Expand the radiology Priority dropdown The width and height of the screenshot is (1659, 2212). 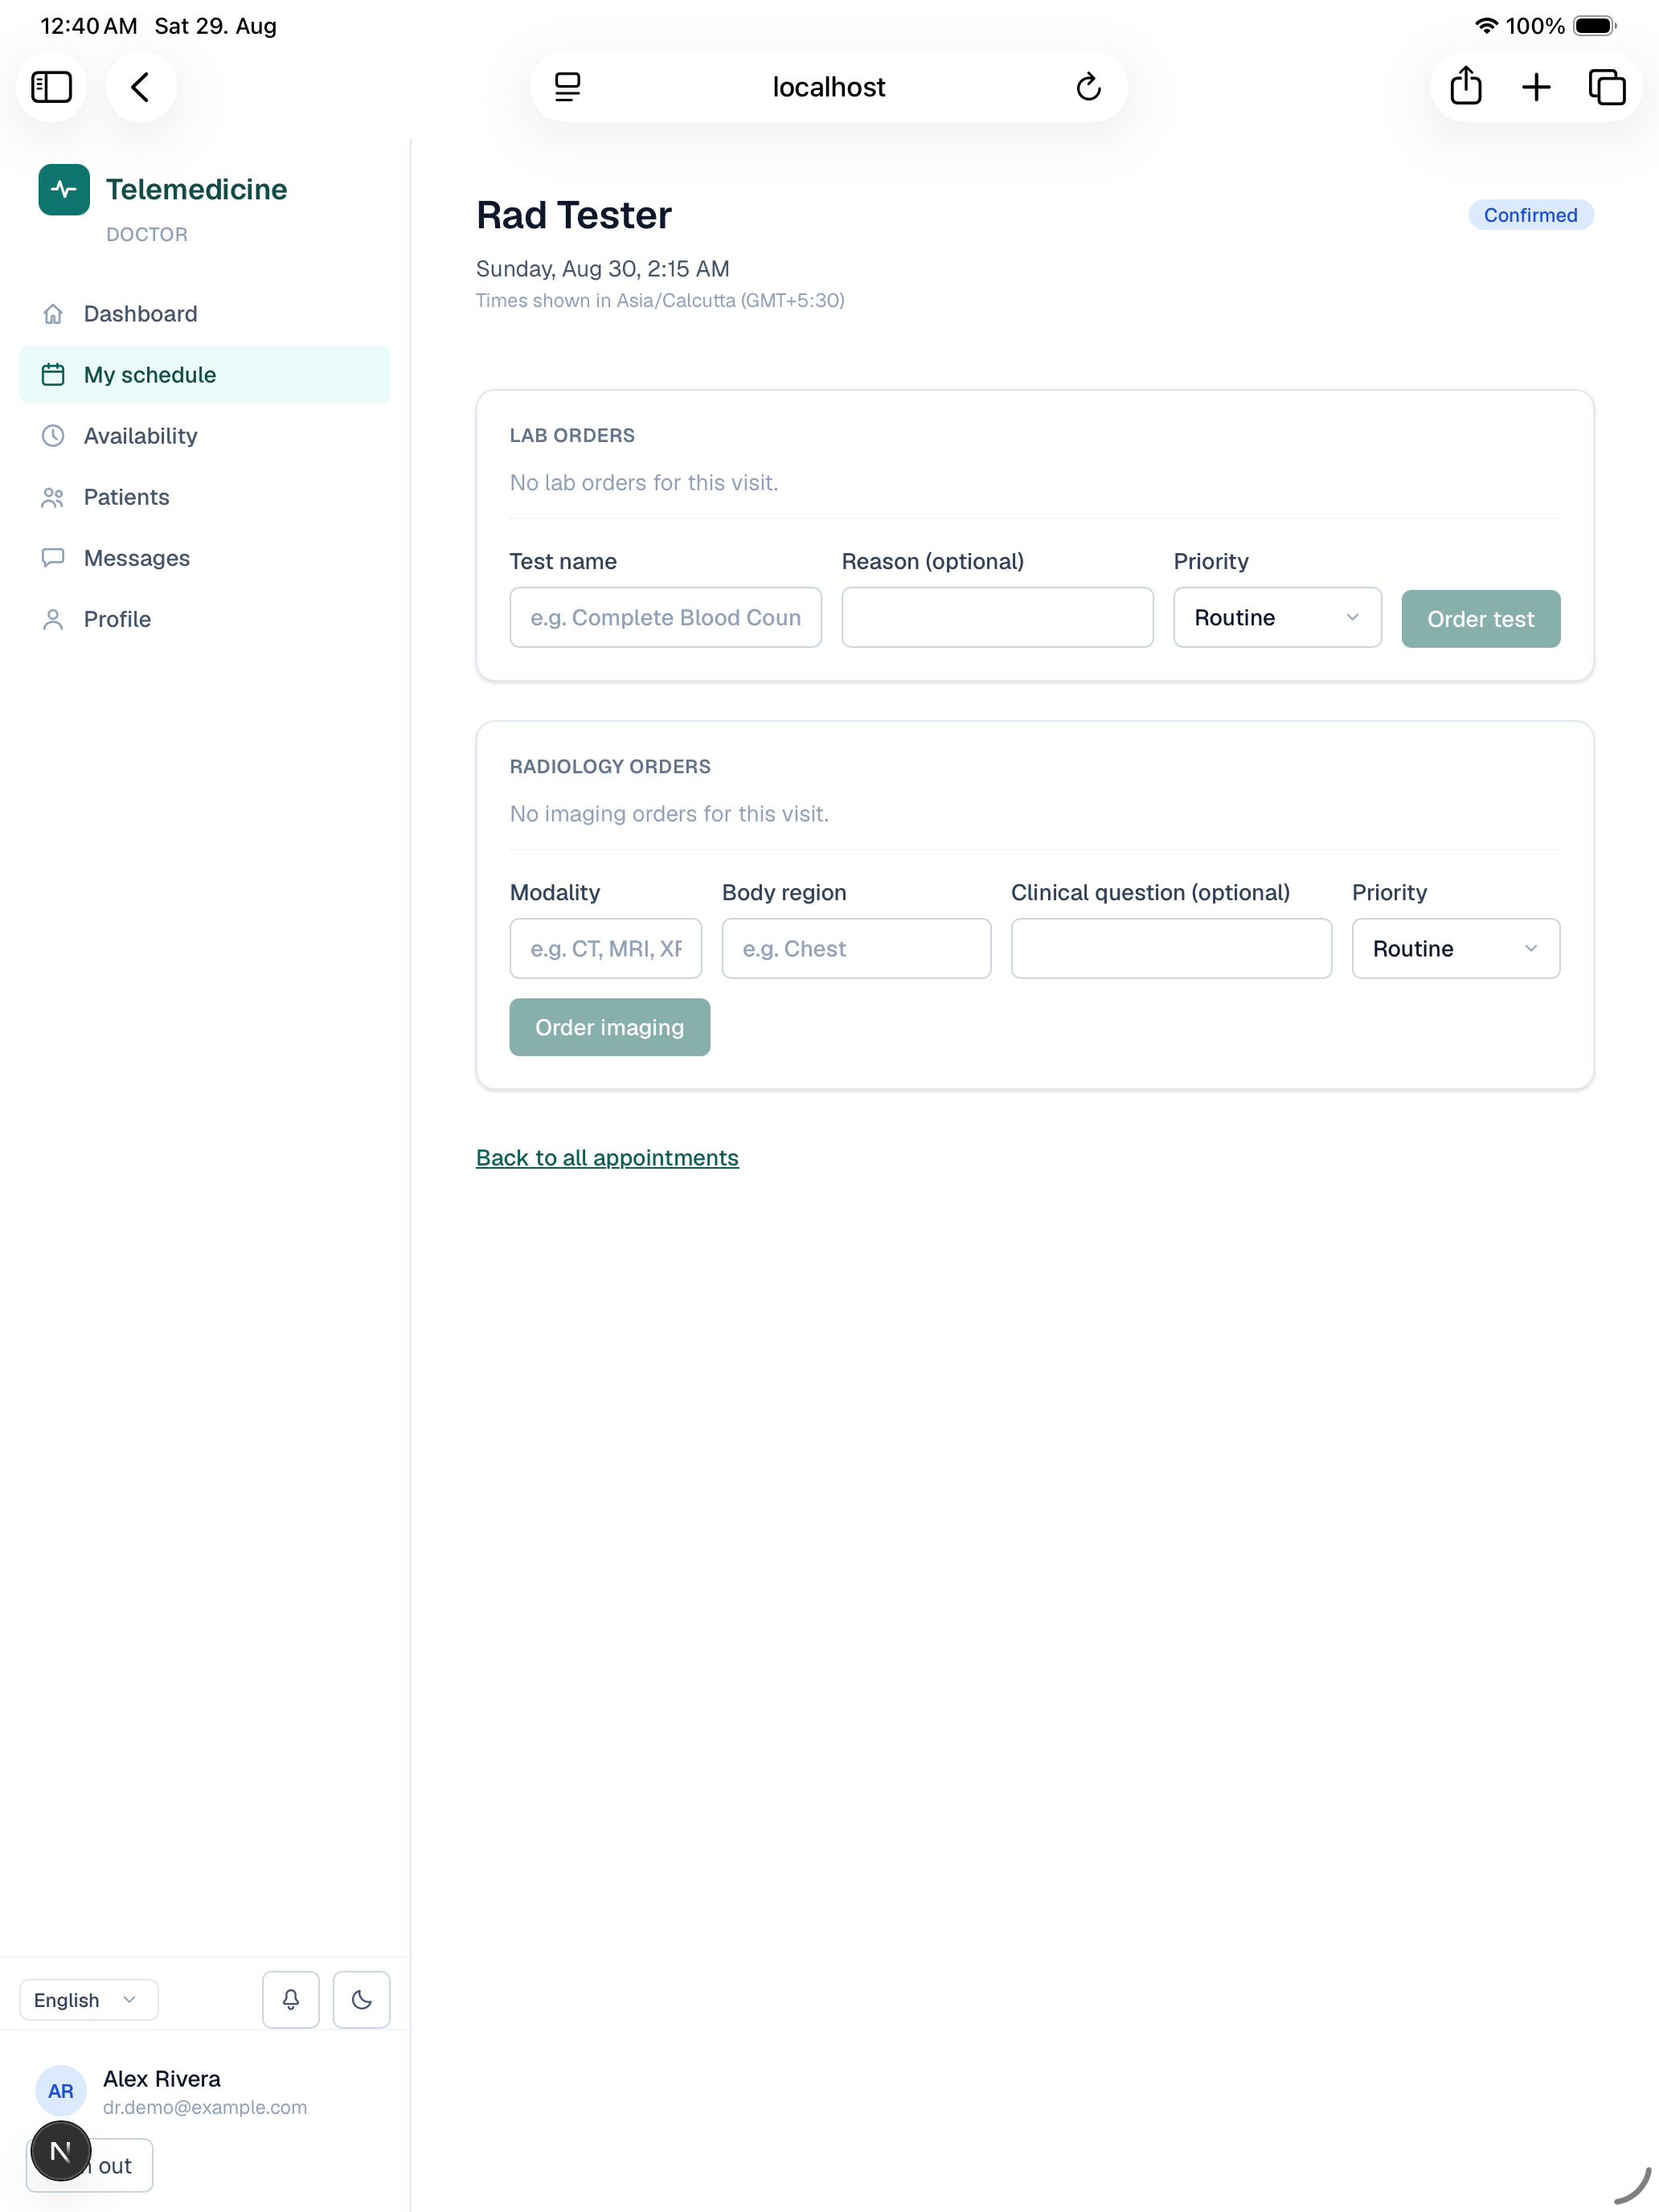click(x=1455, y=948)
